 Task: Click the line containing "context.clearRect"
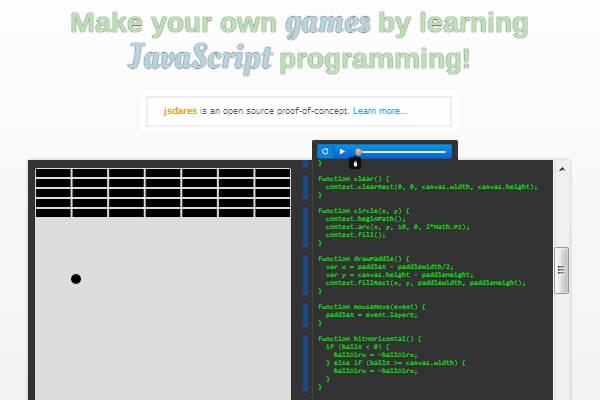click(432, 187)
